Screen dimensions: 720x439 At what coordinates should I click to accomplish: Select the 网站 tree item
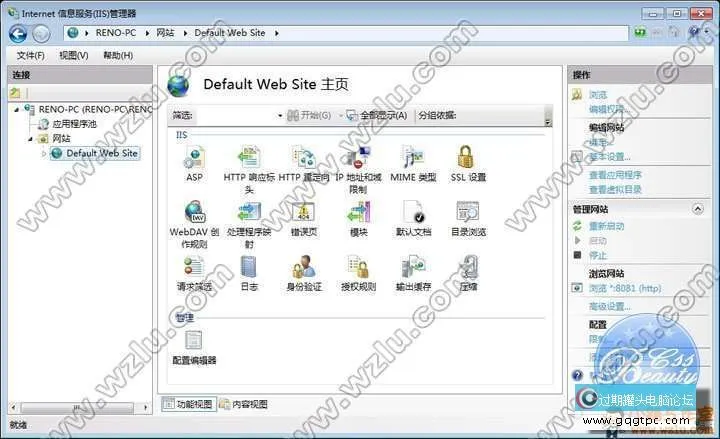61,139
